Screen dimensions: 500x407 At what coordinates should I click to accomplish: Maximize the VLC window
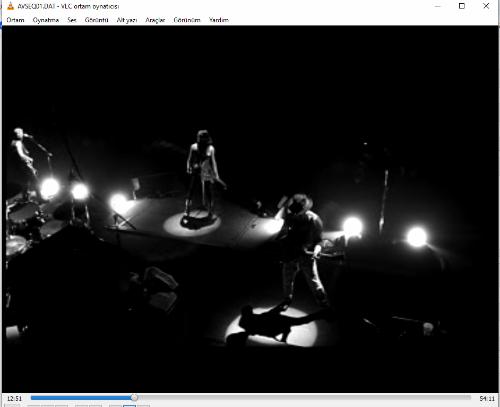pos(462,6)
